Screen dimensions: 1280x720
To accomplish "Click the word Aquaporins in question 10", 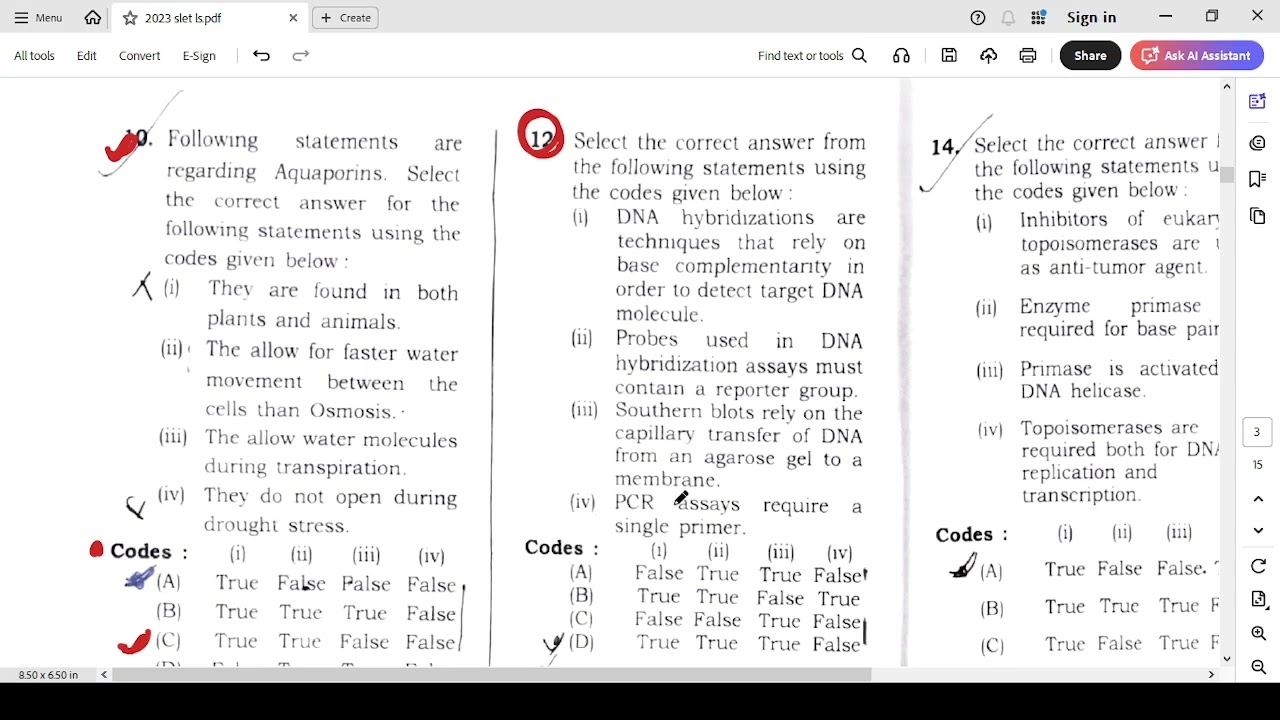I will pyautogui.click(x=330, y=173).
